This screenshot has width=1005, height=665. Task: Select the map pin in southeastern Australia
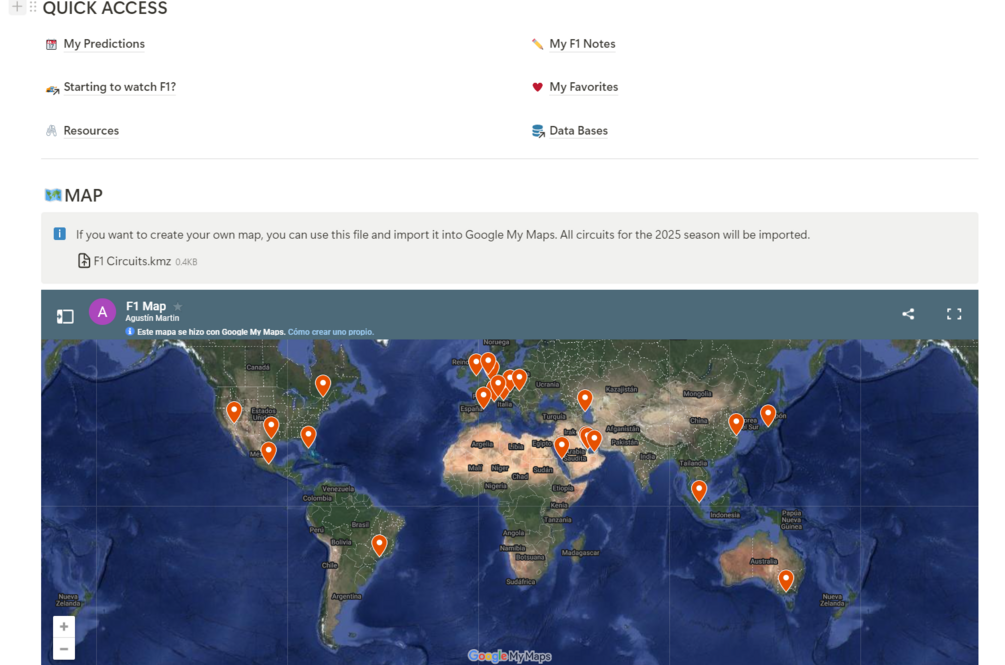point(786,581)
